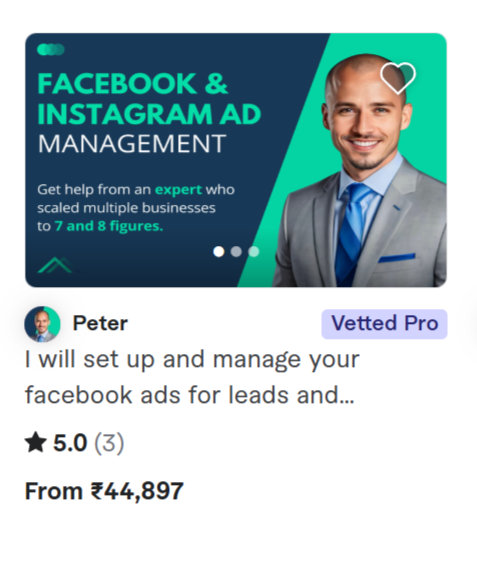Click the highlighted "expert" word in banner

click(178, 190)
